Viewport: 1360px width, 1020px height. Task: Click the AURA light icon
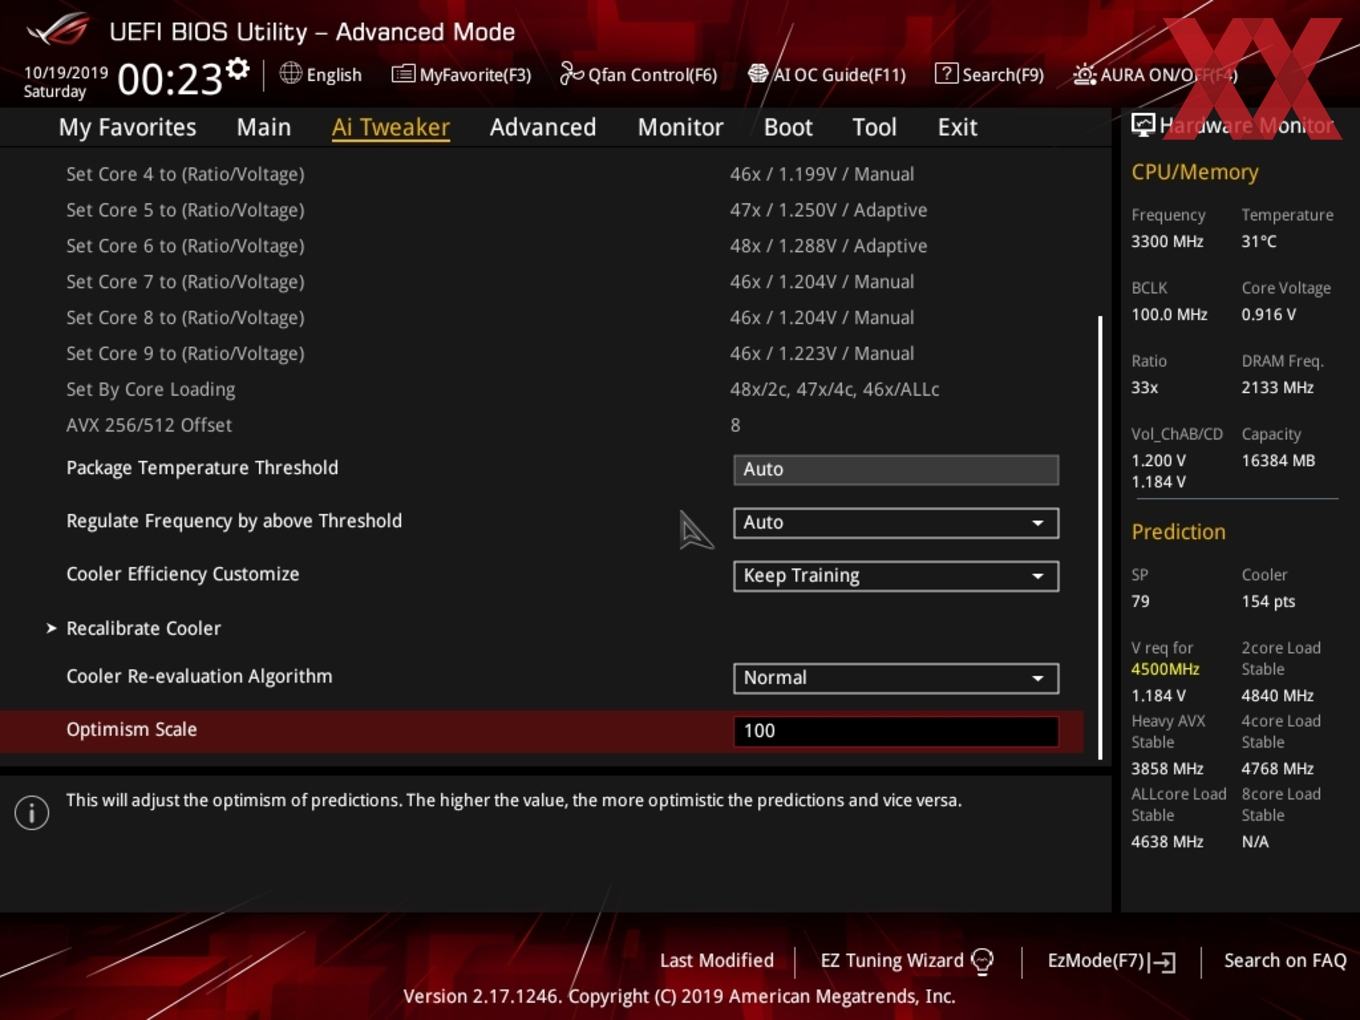[1084, 74]
